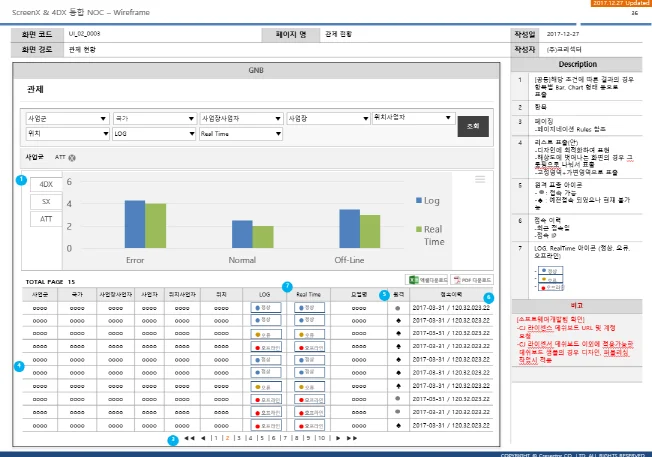
Task: Go to page 5 in pagination
Action: tap(260, 438)
